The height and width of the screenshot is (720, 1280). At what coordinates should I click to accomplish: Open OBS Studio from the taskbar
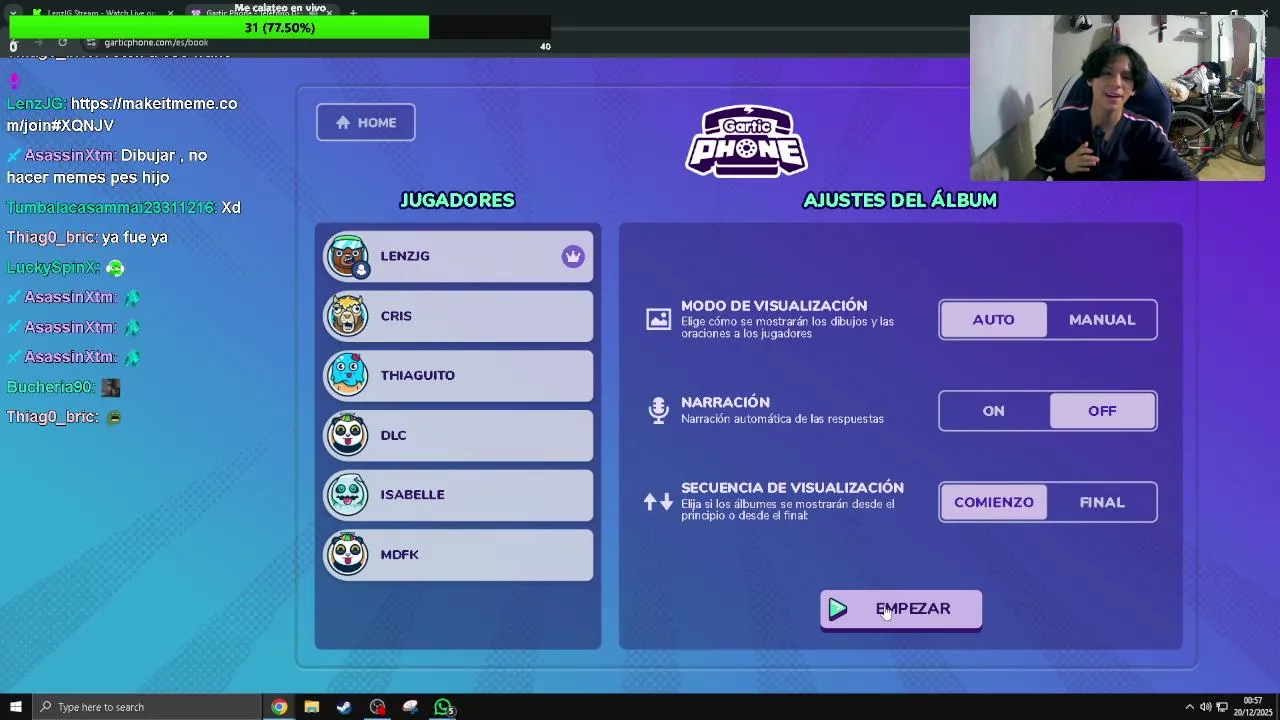377,707
